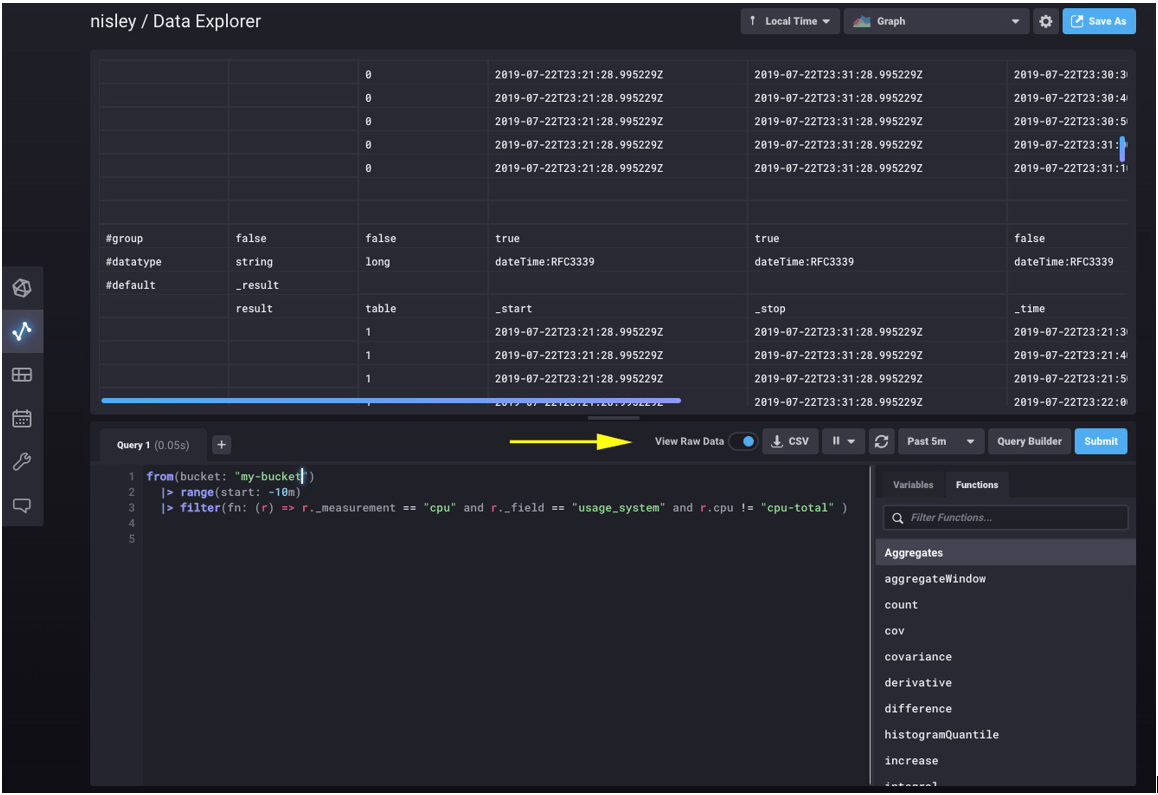Switch to Query Builder mode
The height and width of the screenshot is (795, 1158).
pyautogui.click(x=1029, y=441)
